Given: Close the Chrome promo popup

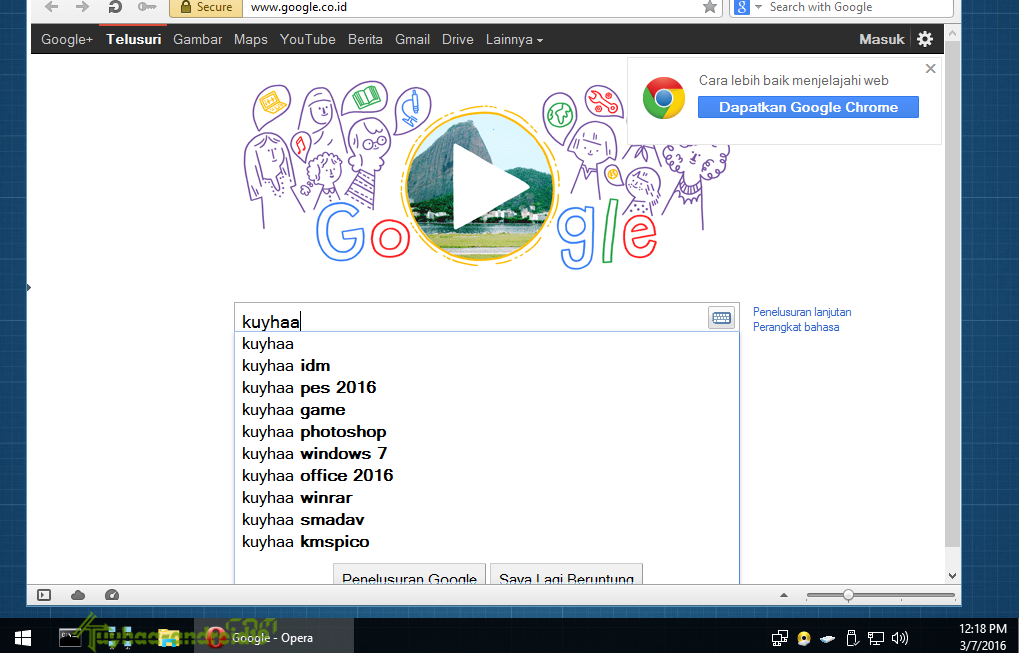Looking at the screenshot, I should point(931,68).
